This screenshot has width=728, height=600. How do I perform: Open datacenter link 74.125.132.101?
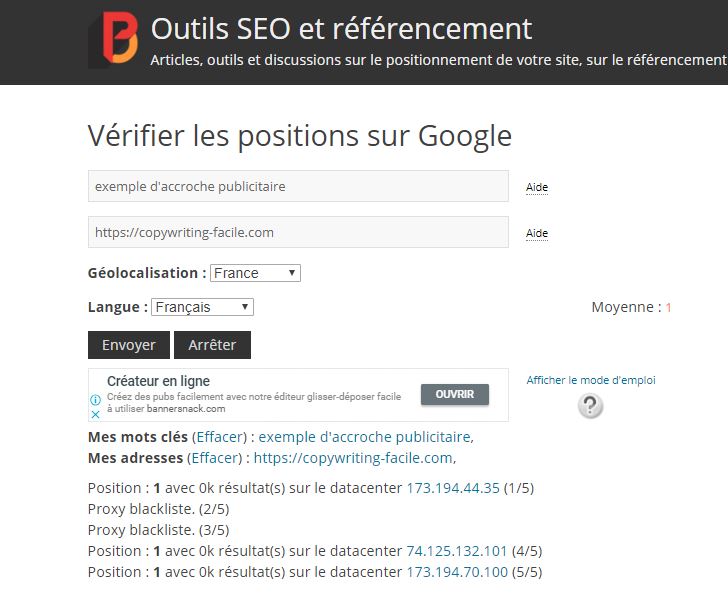click(x=456, y=551)
